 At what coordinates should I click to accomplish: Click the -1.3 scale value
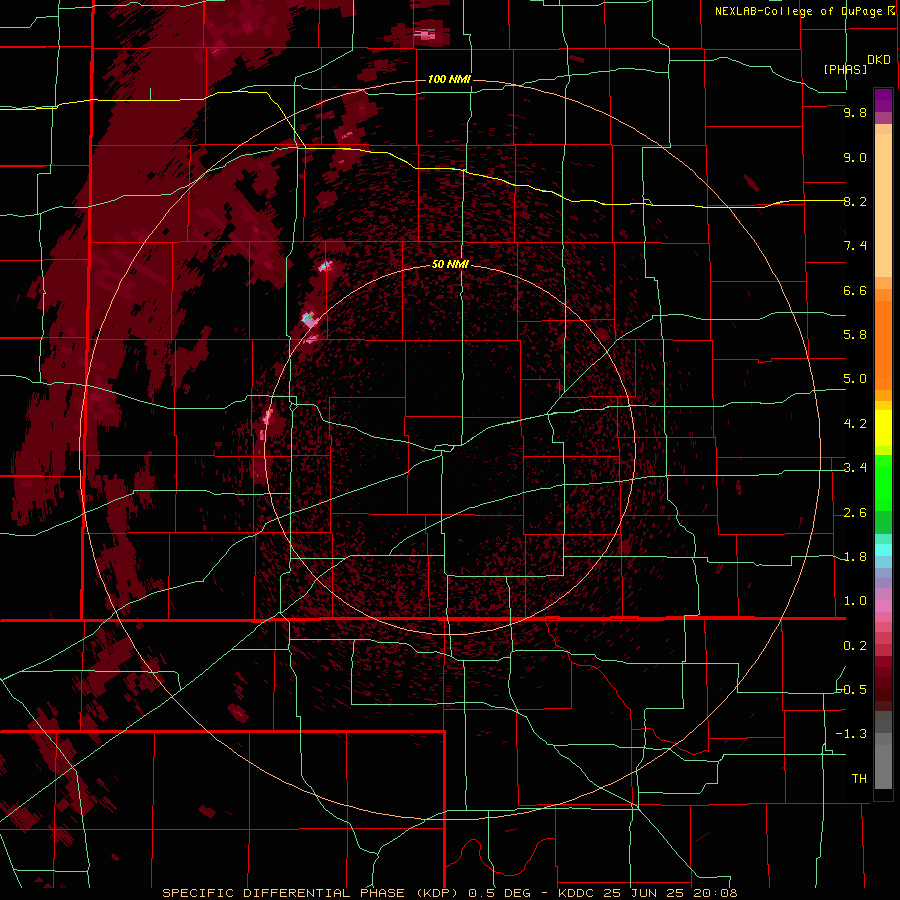tap(851, 734)
